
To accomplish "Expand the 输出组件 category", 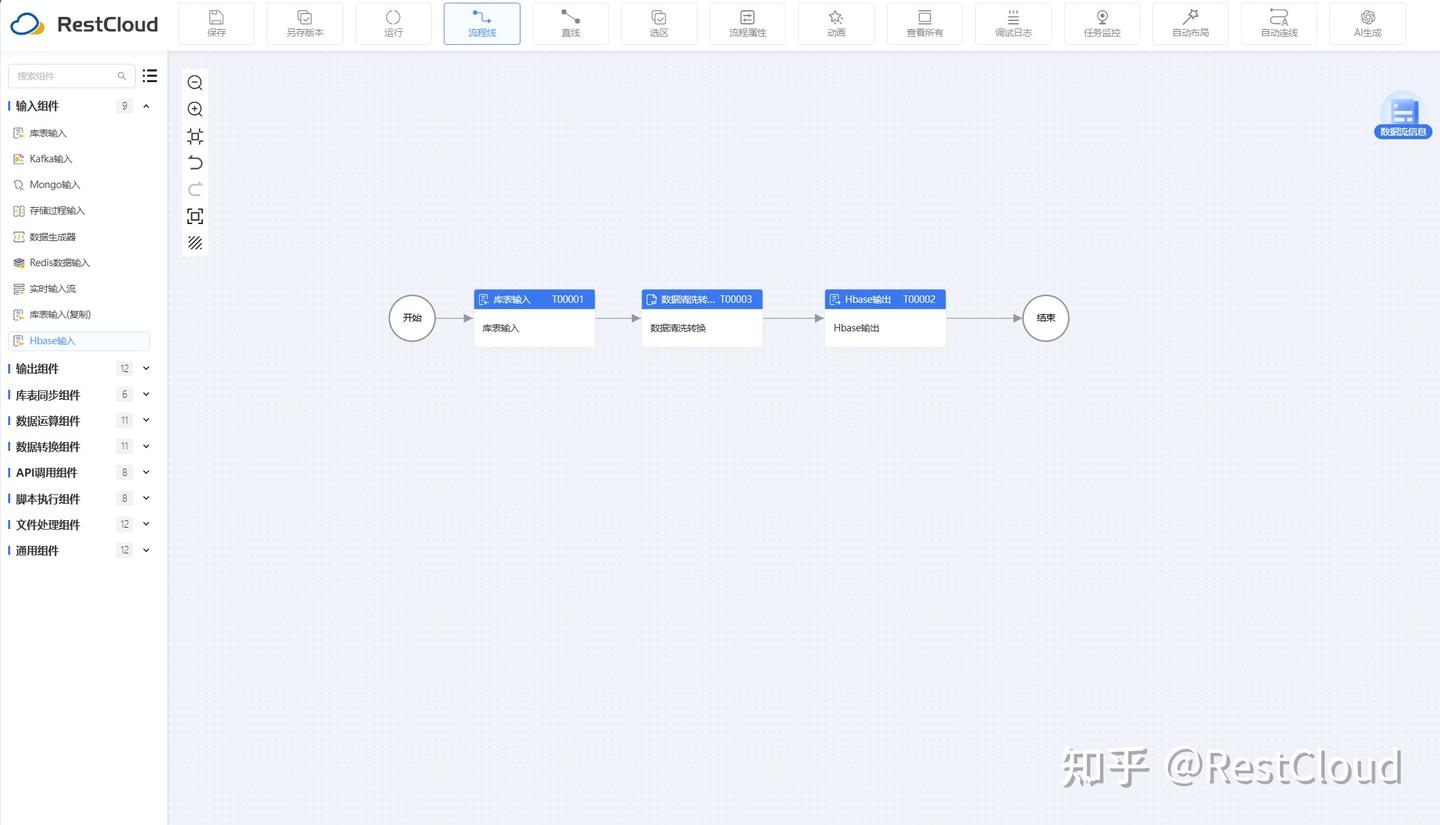I will [x=145, y=368].
